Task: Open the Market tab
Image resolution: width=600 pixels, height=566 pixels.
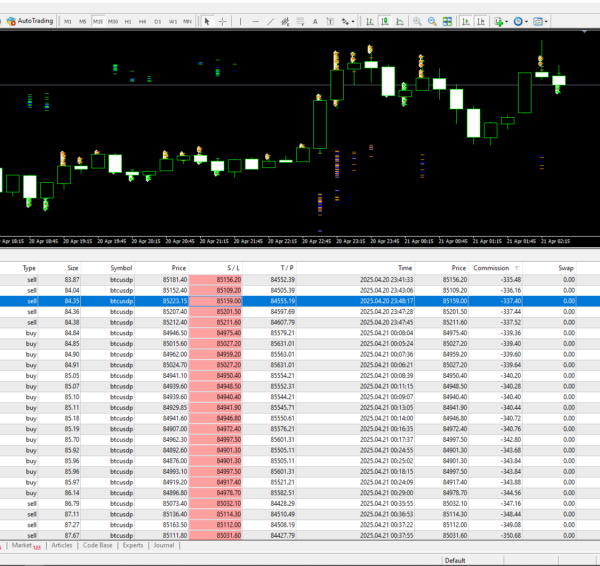Action: pos(23,546)
